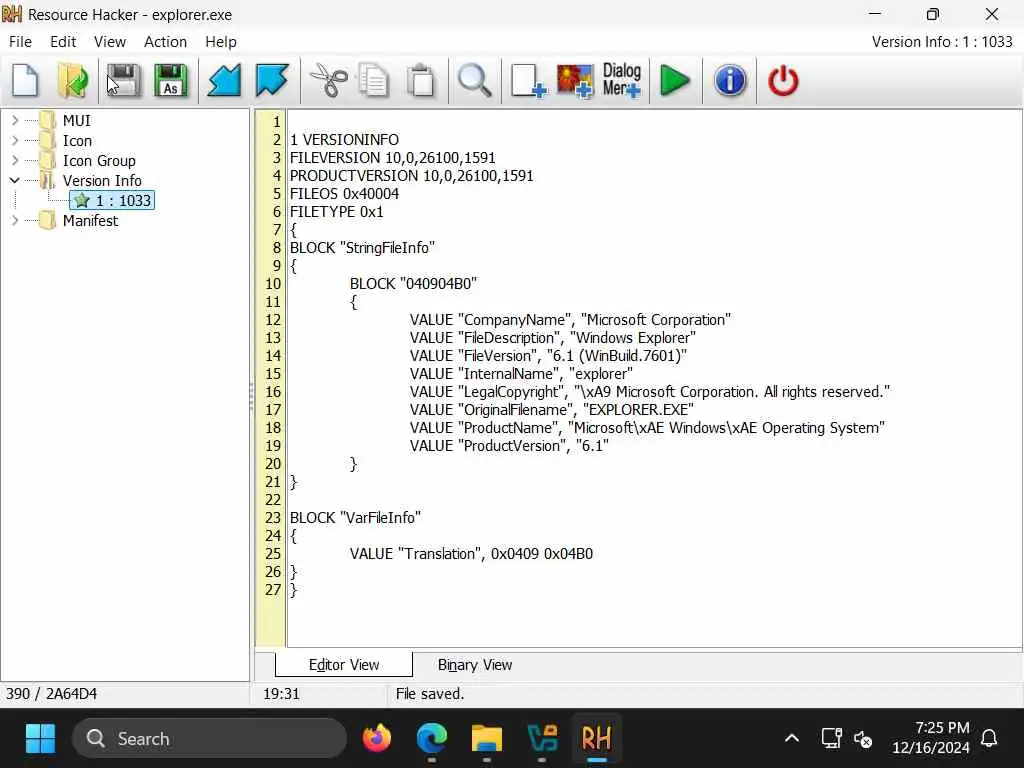
Task: Open File Explorer from the taskbar
Action: pos(487,739)
